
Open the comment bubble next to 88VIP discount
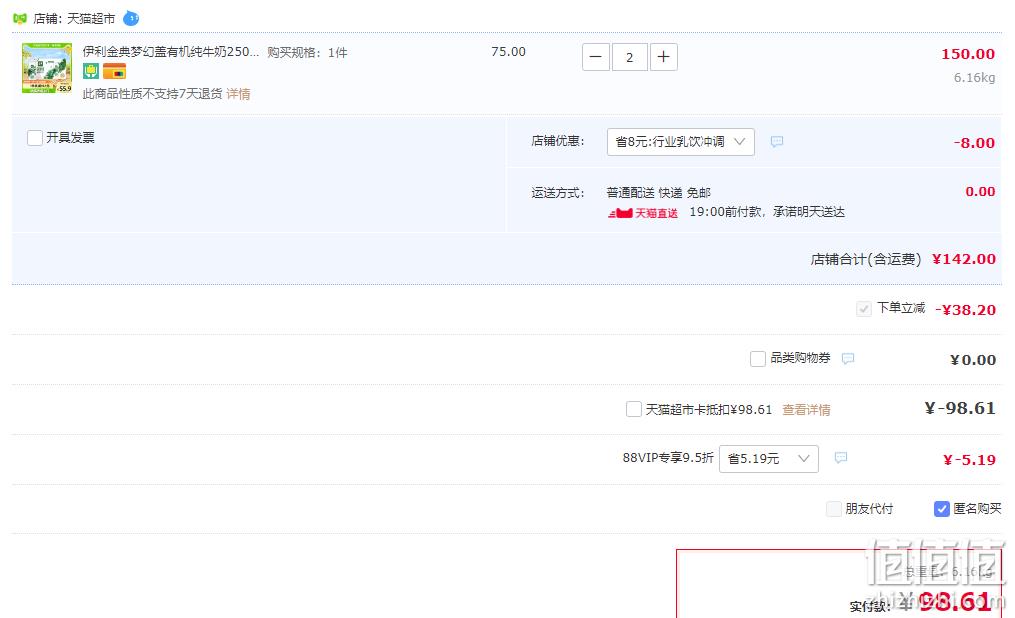[x=840, y=458]
